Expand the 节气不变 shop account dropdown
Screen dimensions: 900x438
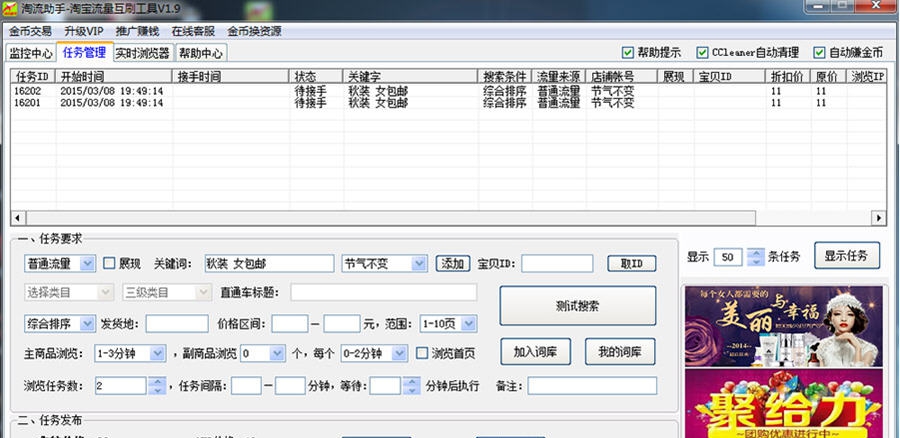pos(419,264)
